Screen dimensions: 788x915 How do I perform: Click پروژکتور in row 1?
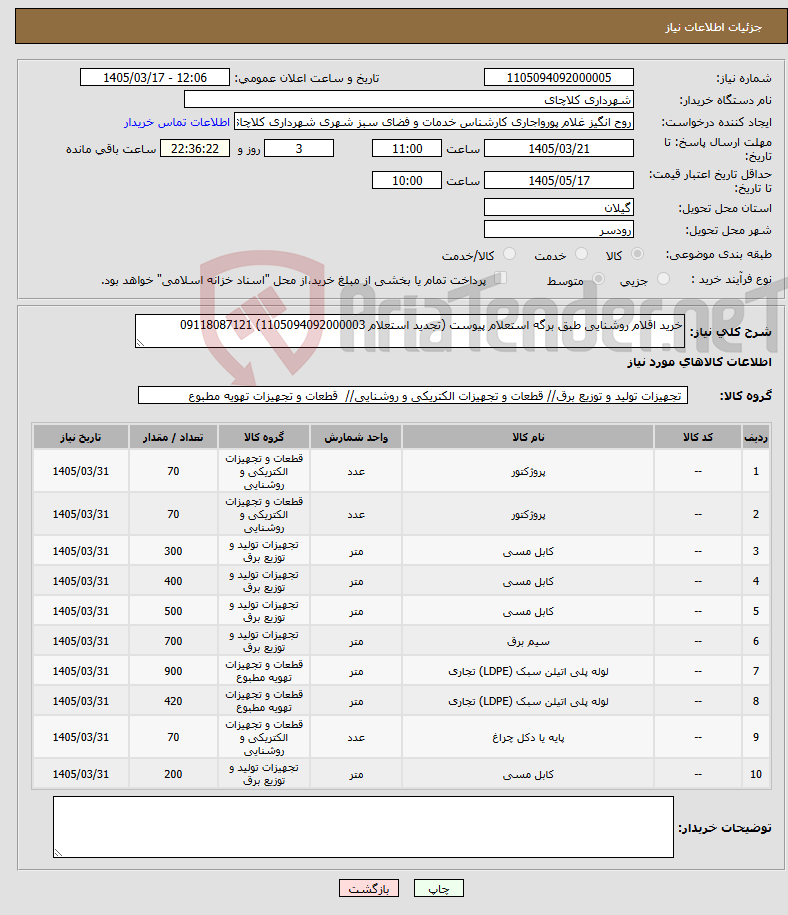(x=528, y=472)
